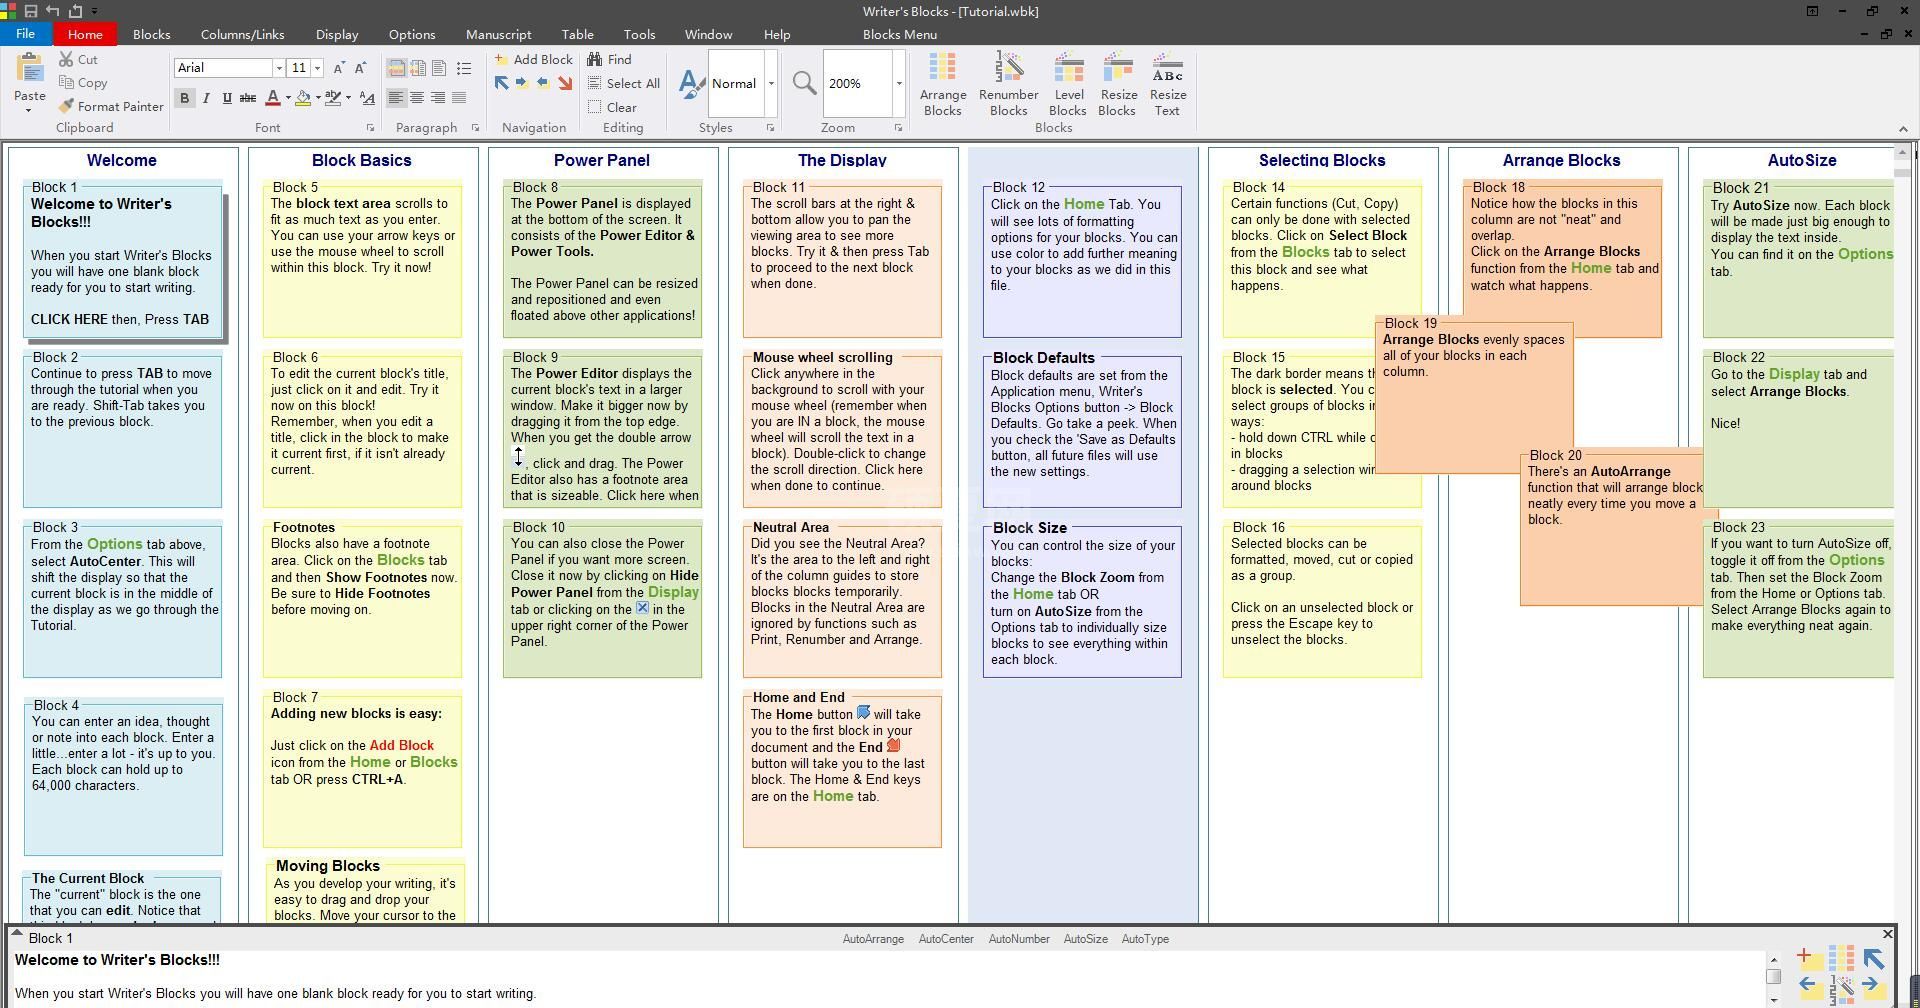Apply the yellow fill bucket color

tap(303, 98)
